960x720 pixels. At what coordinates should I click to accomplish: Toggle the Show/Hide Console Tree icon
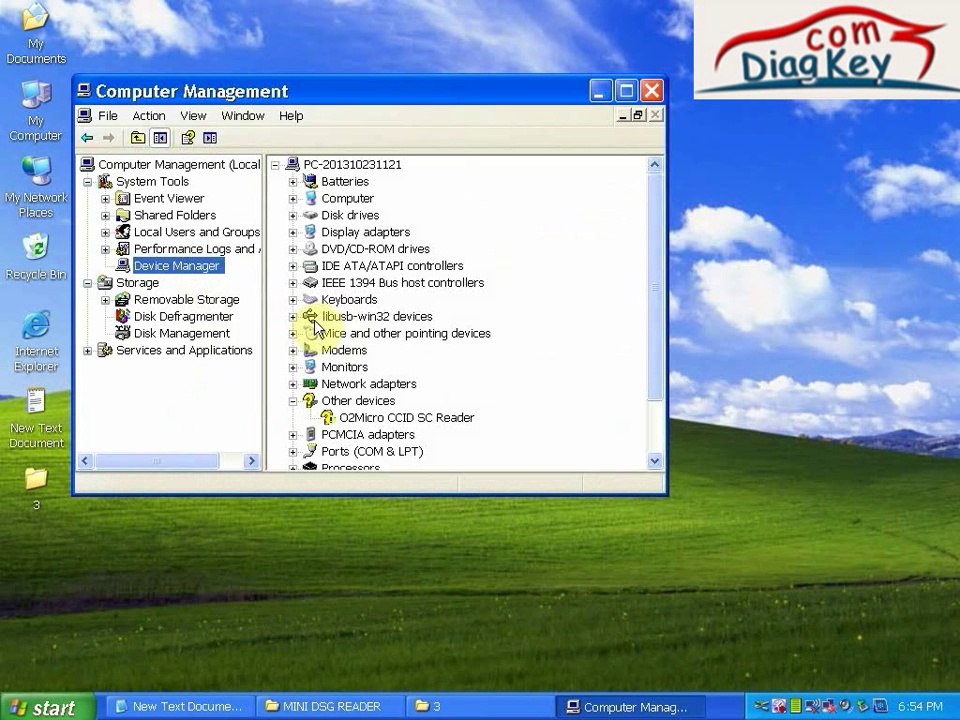160,138
